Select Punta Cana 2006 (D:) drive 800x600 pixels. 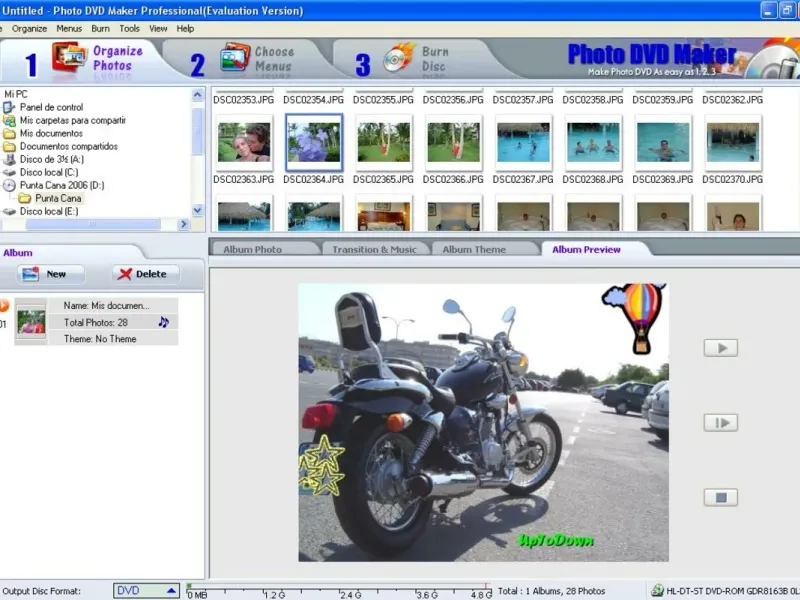pyautogui.click(x=61, y=185)
